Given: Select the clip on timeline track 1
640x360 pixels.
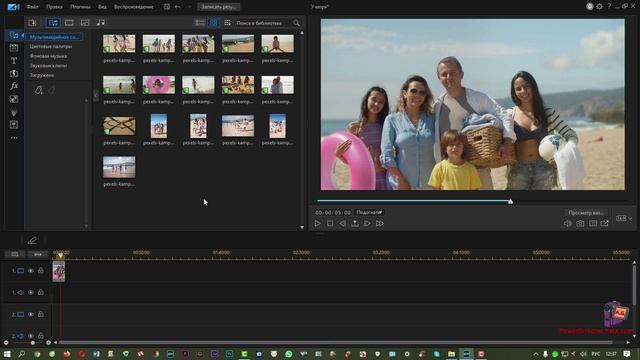Looking at the screenshot, I should (58, 271).
